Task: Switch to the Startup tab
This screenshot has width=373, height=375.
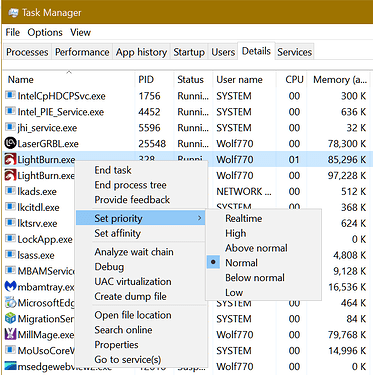Action: pos(189,52)
